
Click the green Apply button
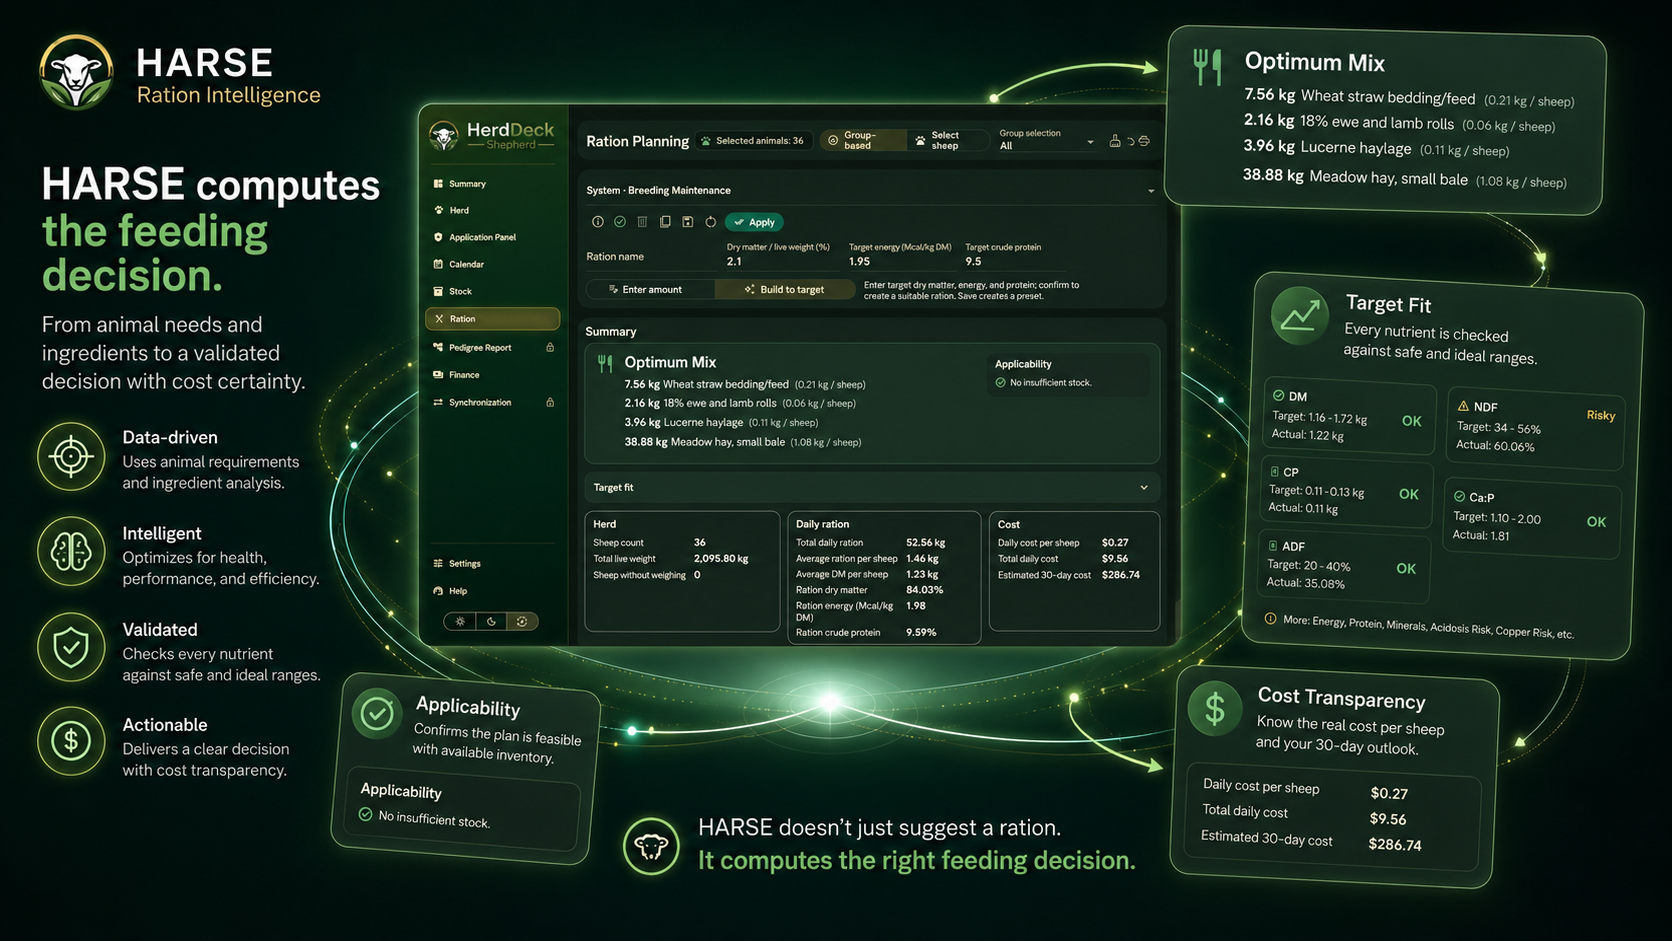pos(754,222)
